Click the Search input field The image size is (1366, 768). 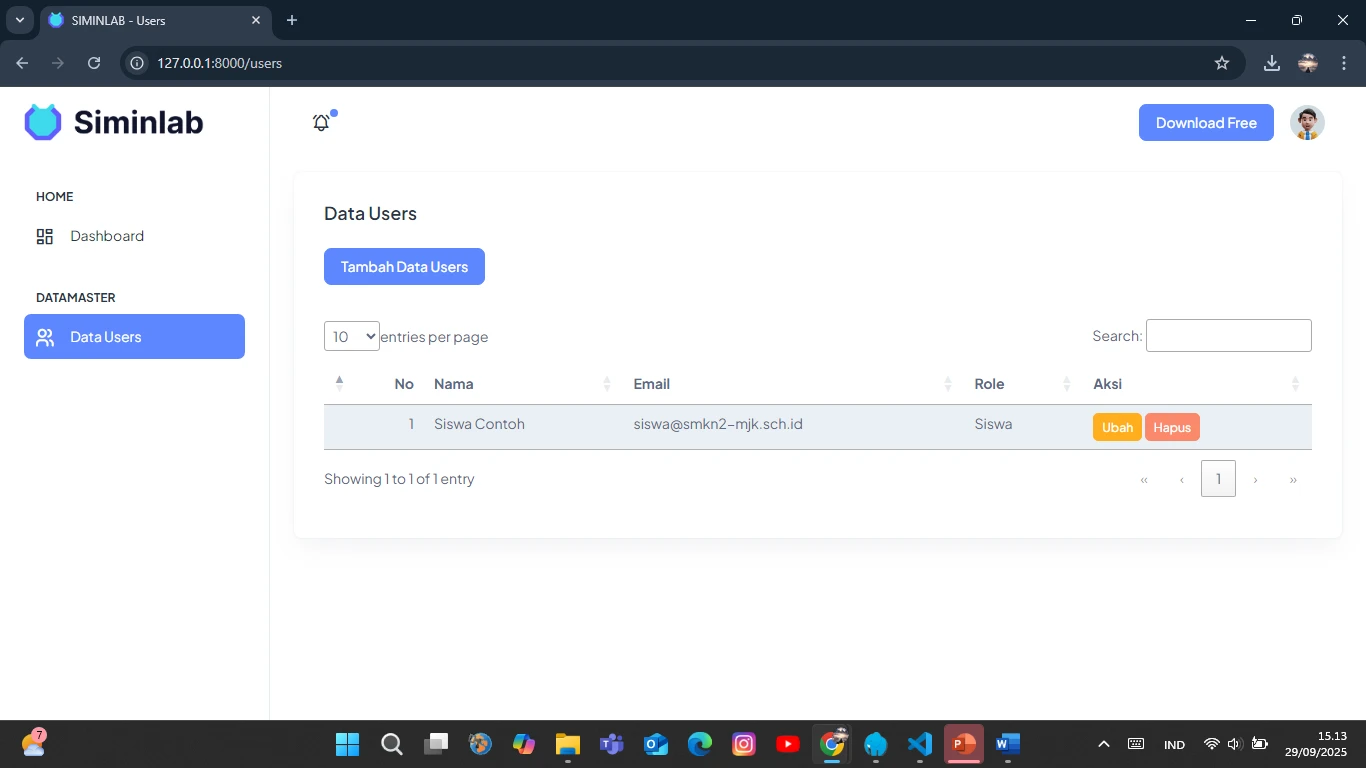click(x=1228, y=336)
